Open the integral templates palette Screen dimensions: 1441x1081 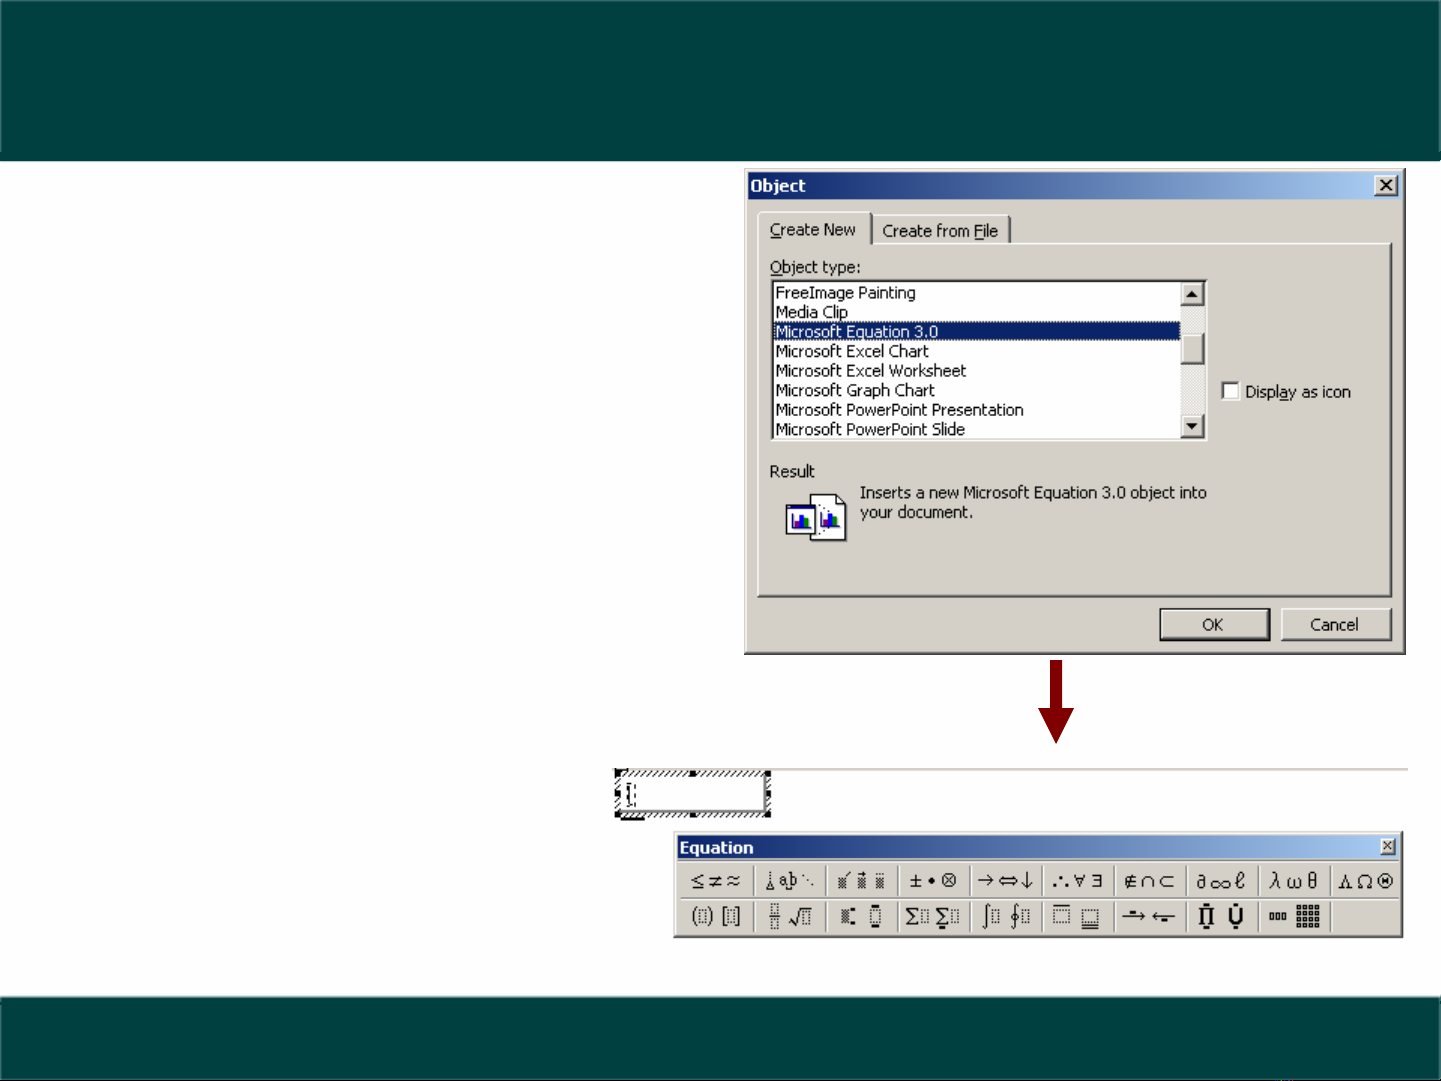[1005, 916]
